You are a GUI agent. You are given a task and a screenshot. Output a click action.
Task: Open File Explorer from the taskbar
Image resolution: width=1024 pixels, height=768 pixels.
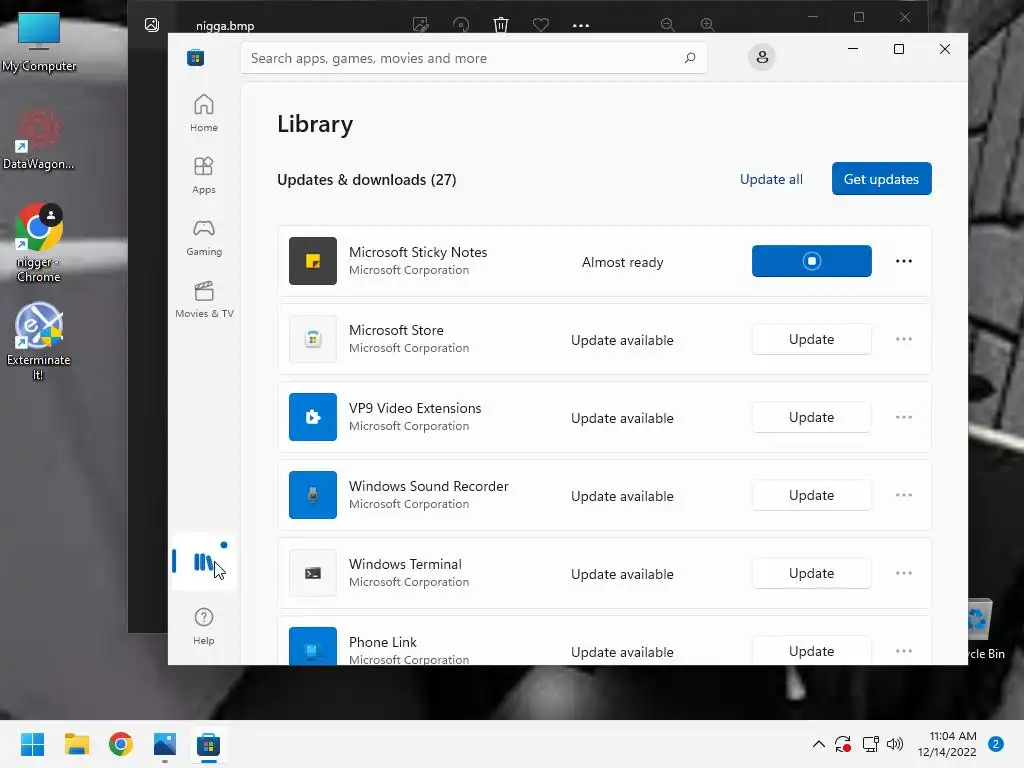[x=76, y=744]
